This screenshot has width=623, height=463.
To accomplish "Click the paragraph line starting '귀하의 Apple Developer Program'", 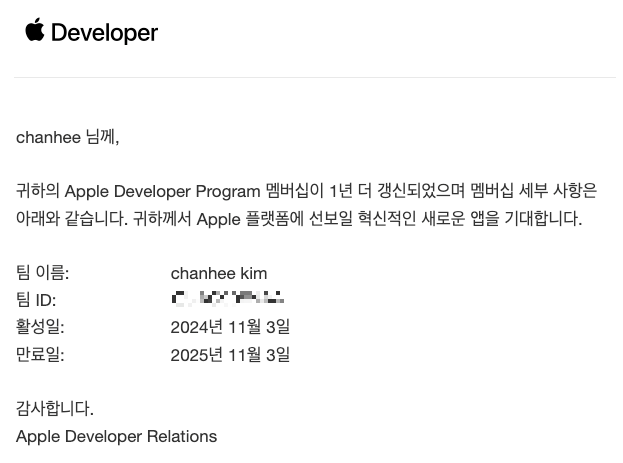I will click(306, 191).
